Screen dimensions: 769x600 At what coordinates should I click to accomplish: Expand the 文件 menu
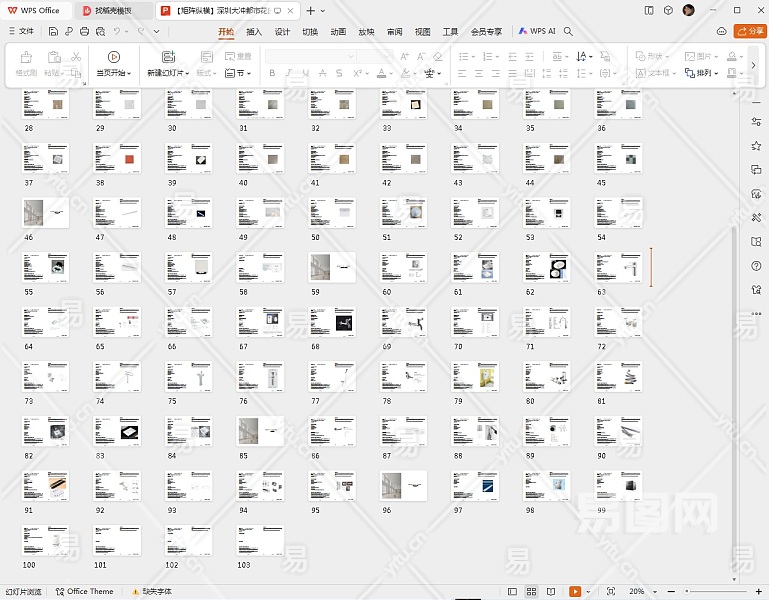[x=21, y=31]
